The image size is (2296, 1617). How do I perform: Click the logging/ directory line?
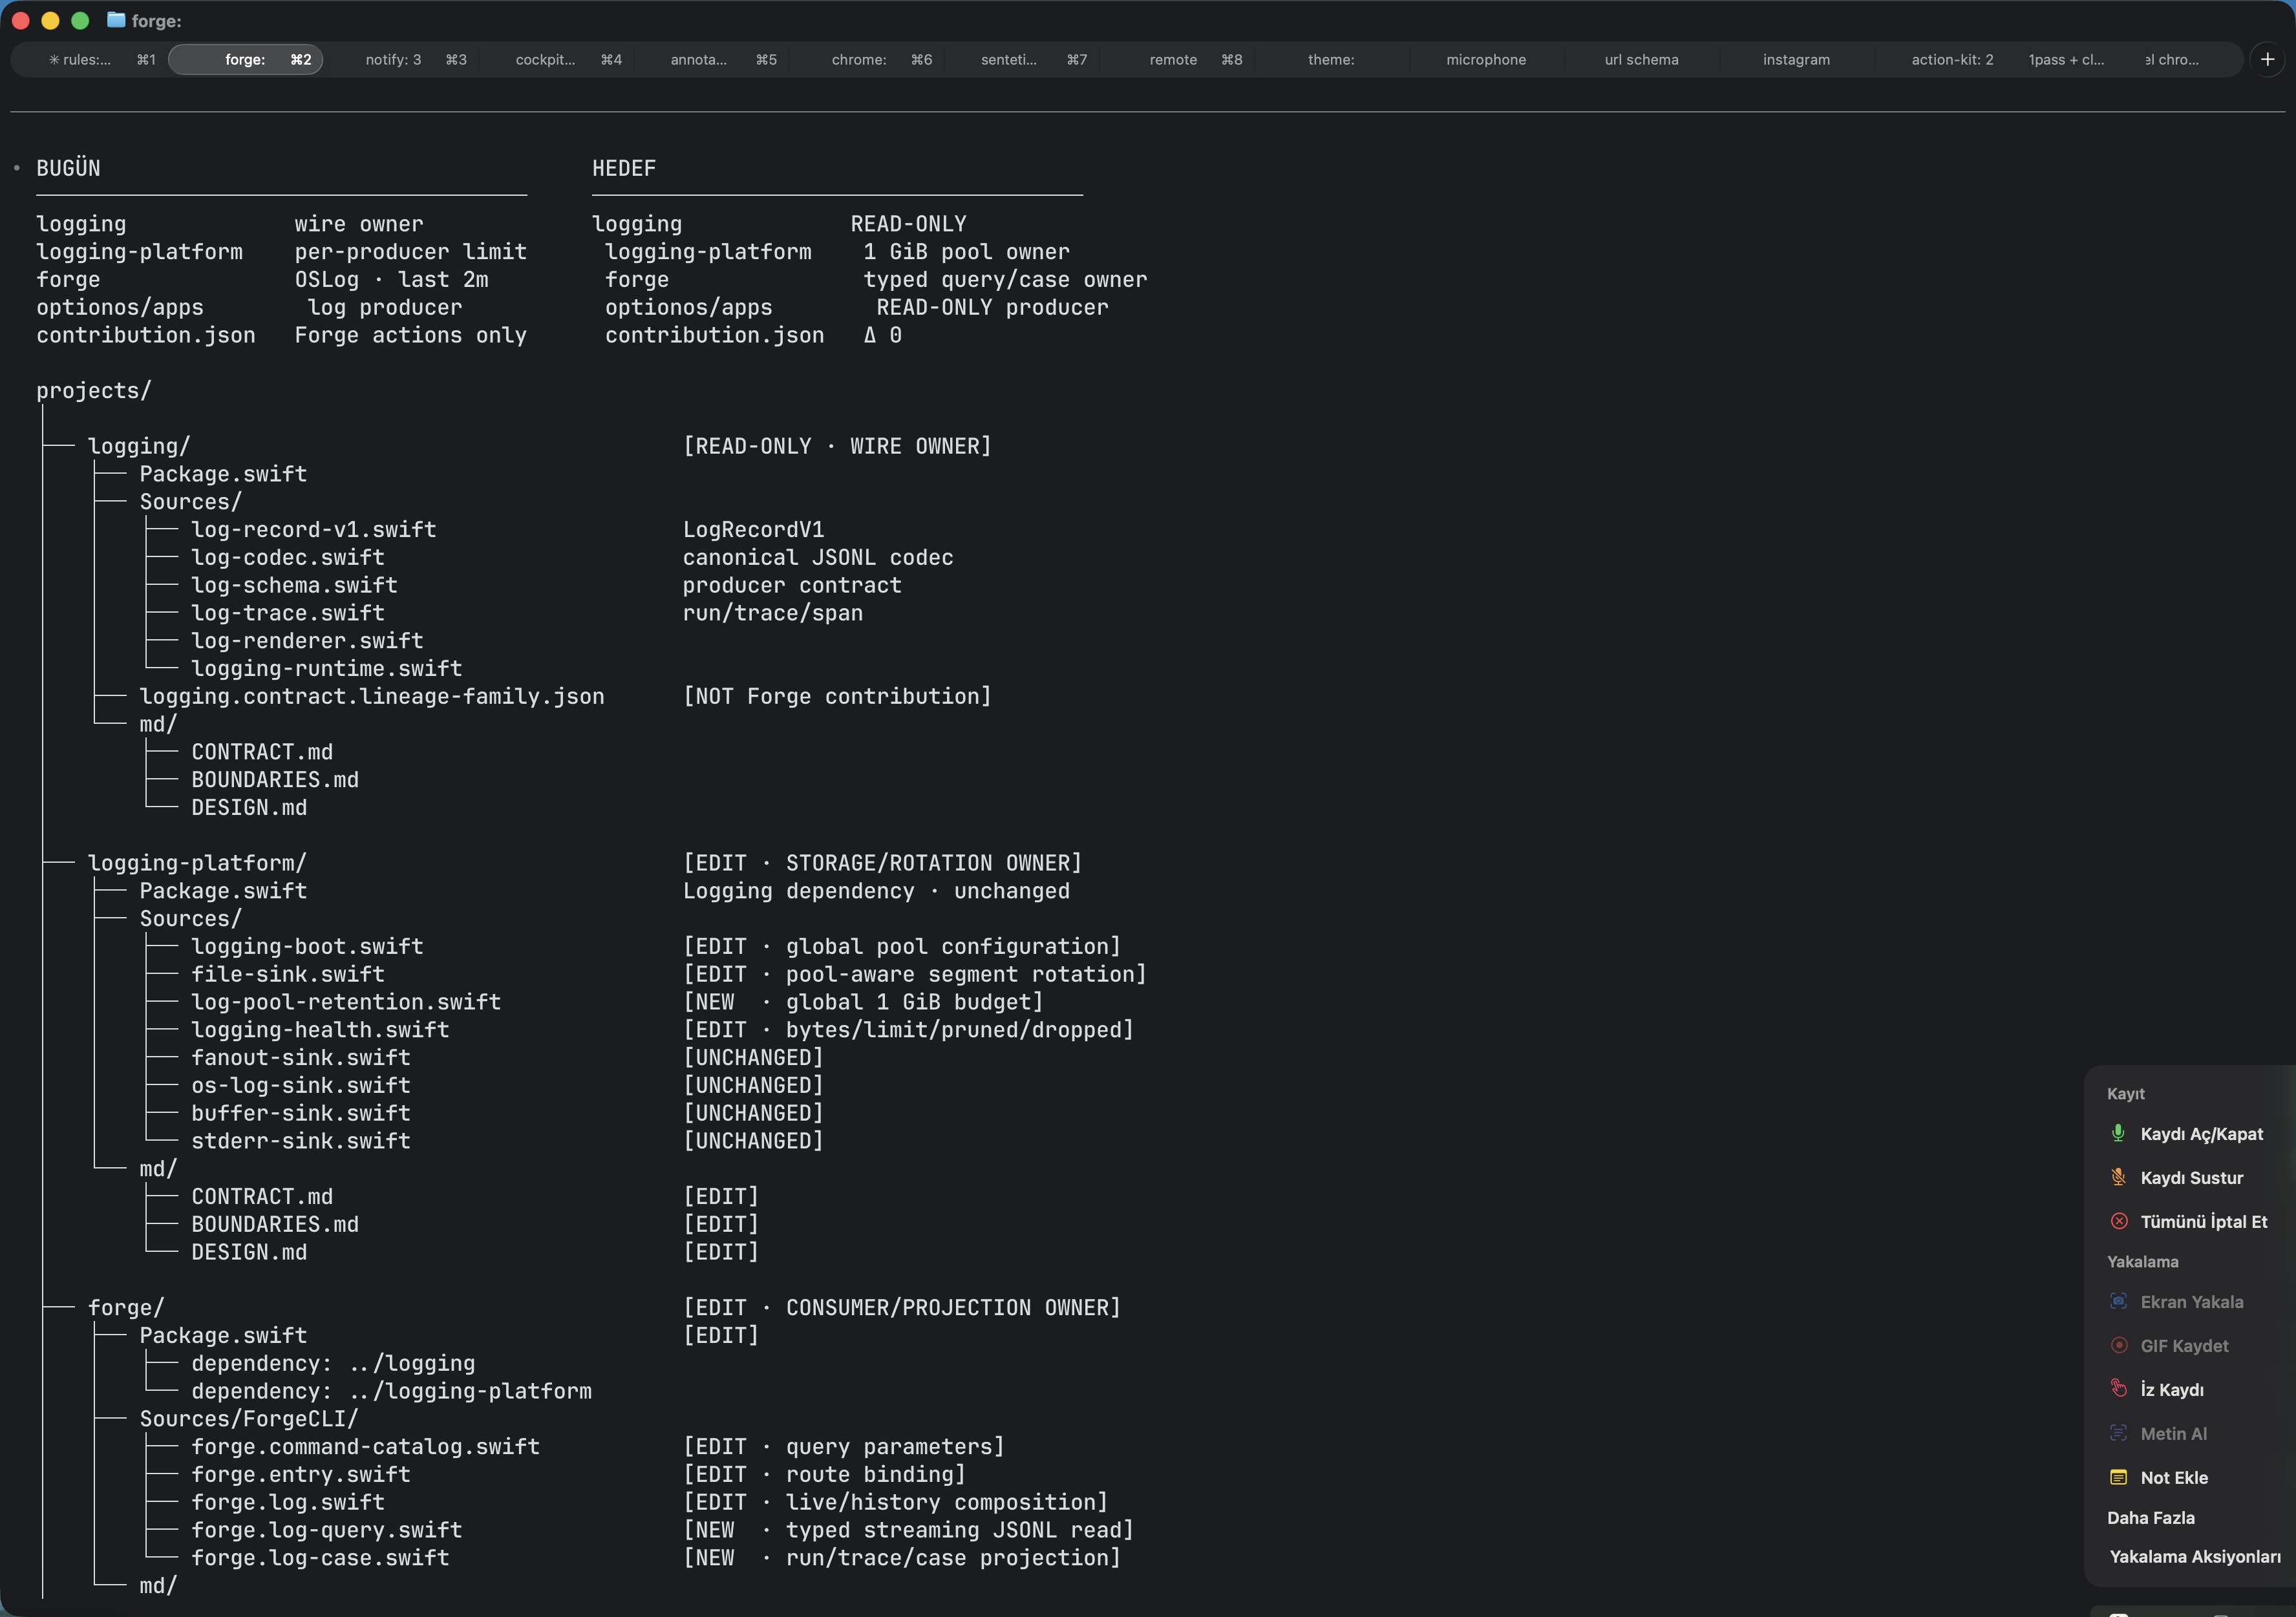coord(139,446)
